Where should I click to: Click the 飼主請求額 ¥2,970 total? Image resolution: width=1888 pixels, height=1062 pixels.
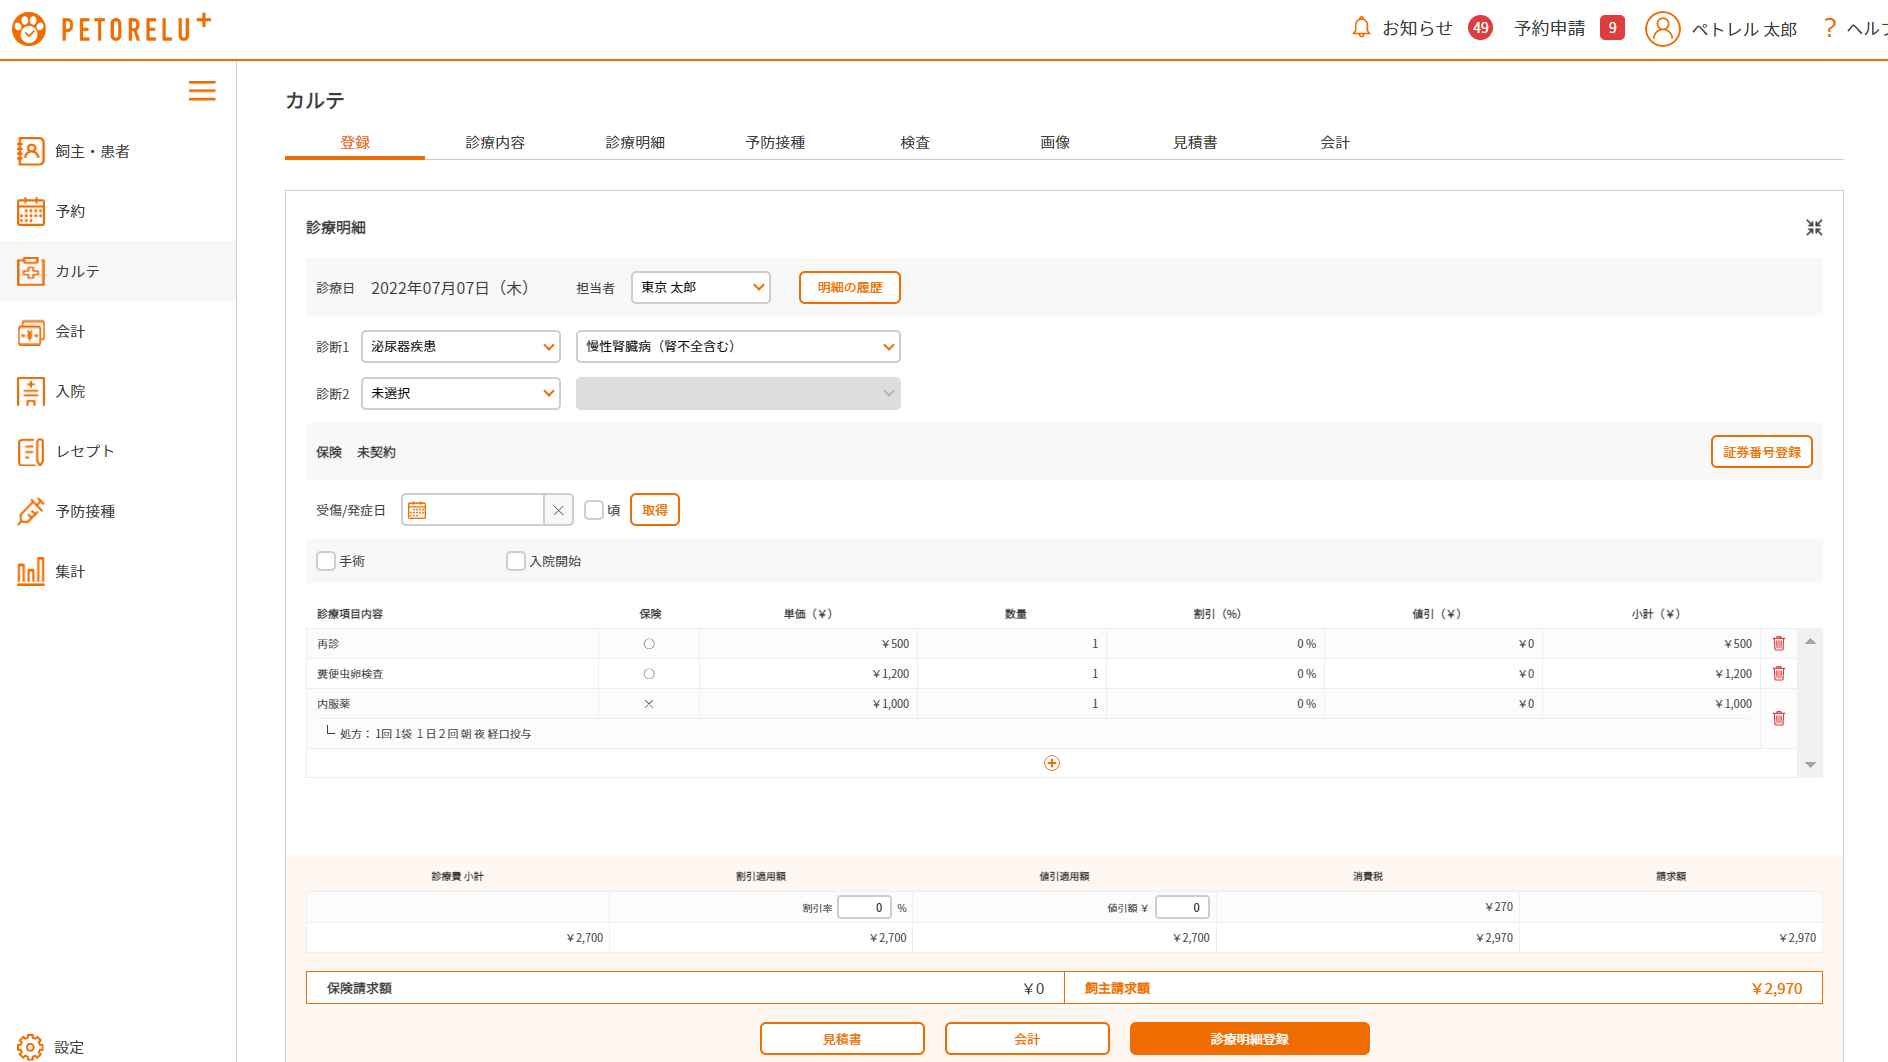1777,988
